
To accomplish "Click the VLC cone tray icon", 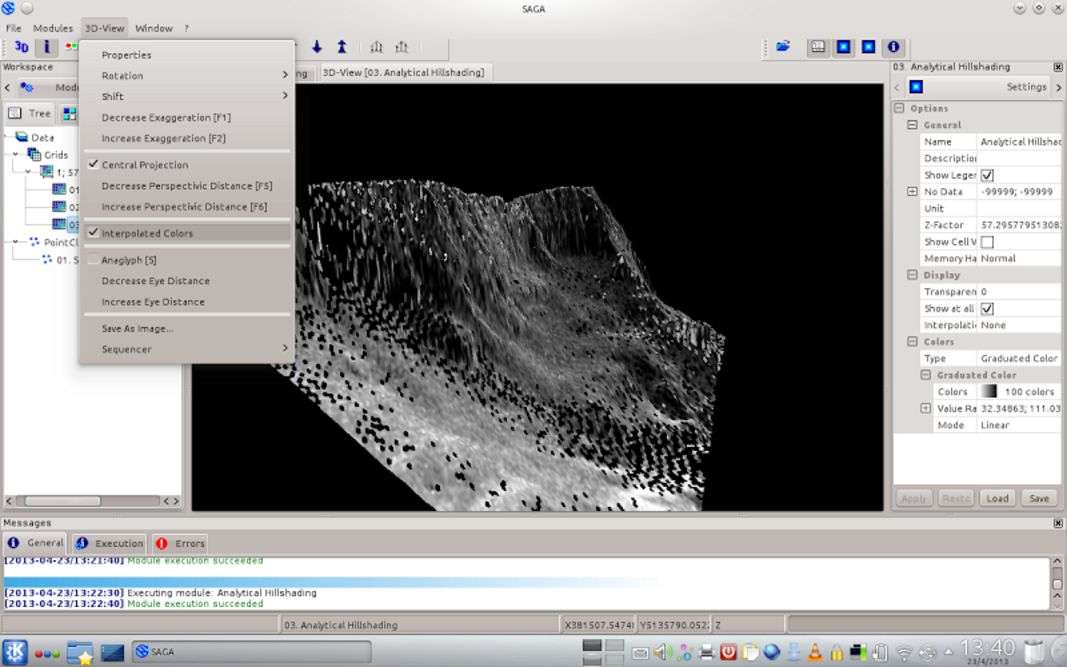I will tap(814, 653).
